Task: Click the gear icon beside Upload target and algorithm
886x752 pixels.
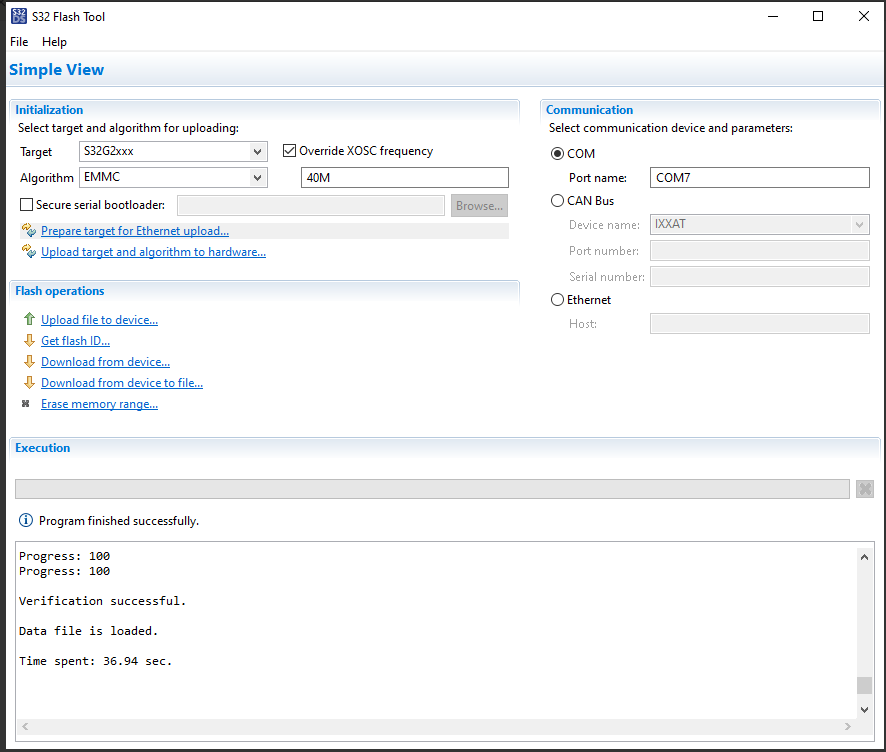Action: pyautogui.click(x=28, y=252)
